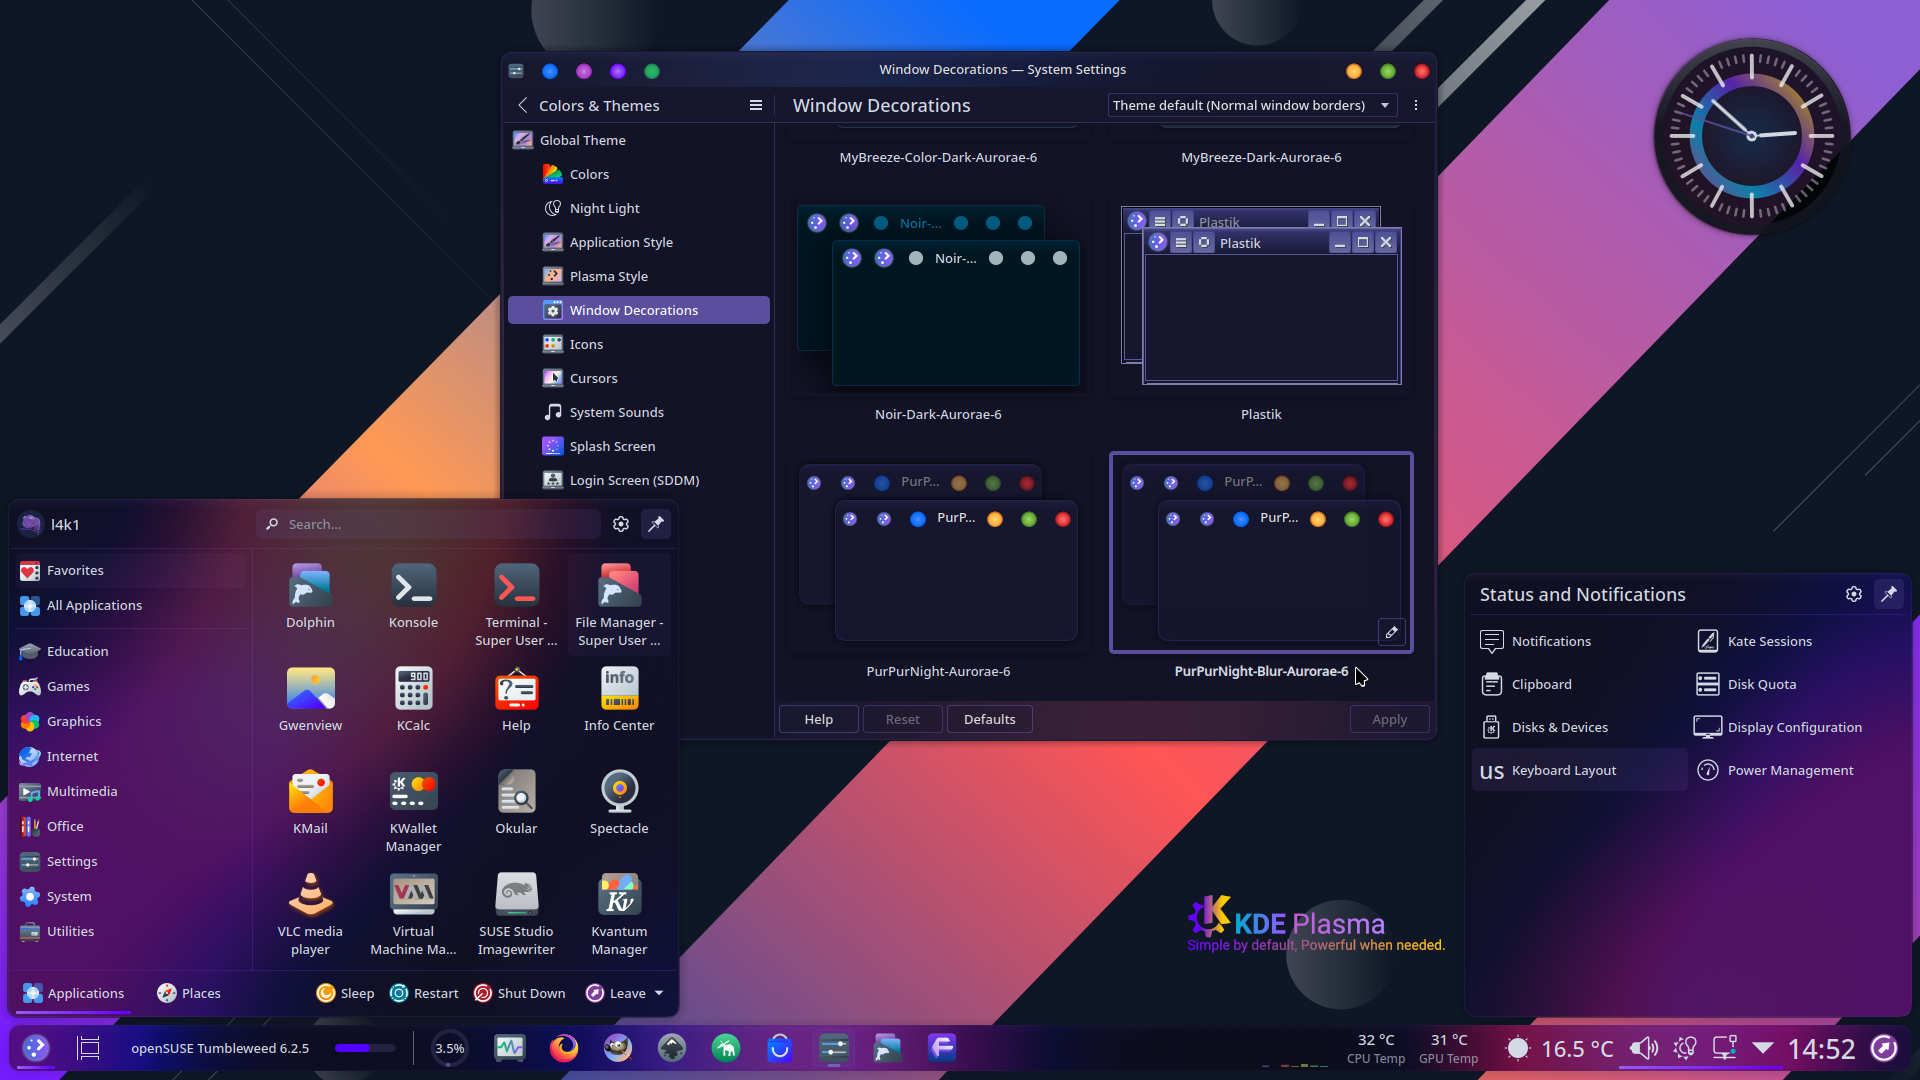Open Spectacle screenshot tool
The width and height of the screenshot is (1920, 1080).
(619, 803)
